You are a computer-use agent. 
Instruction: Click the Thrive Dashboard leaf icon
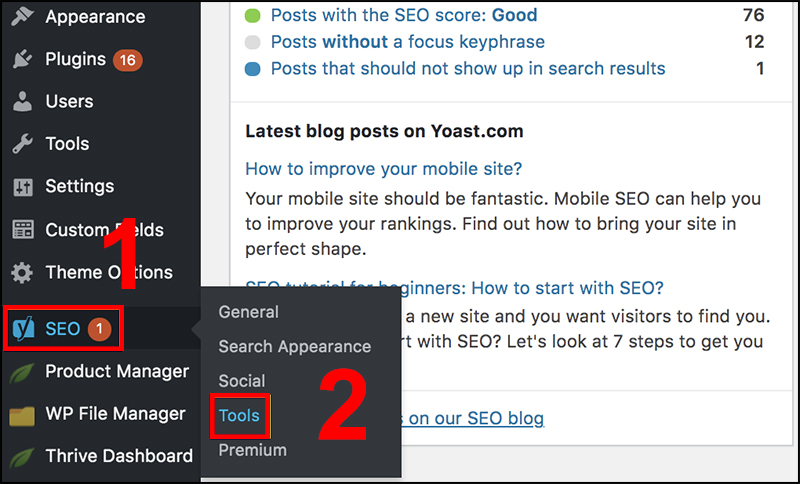pos(22,456)
